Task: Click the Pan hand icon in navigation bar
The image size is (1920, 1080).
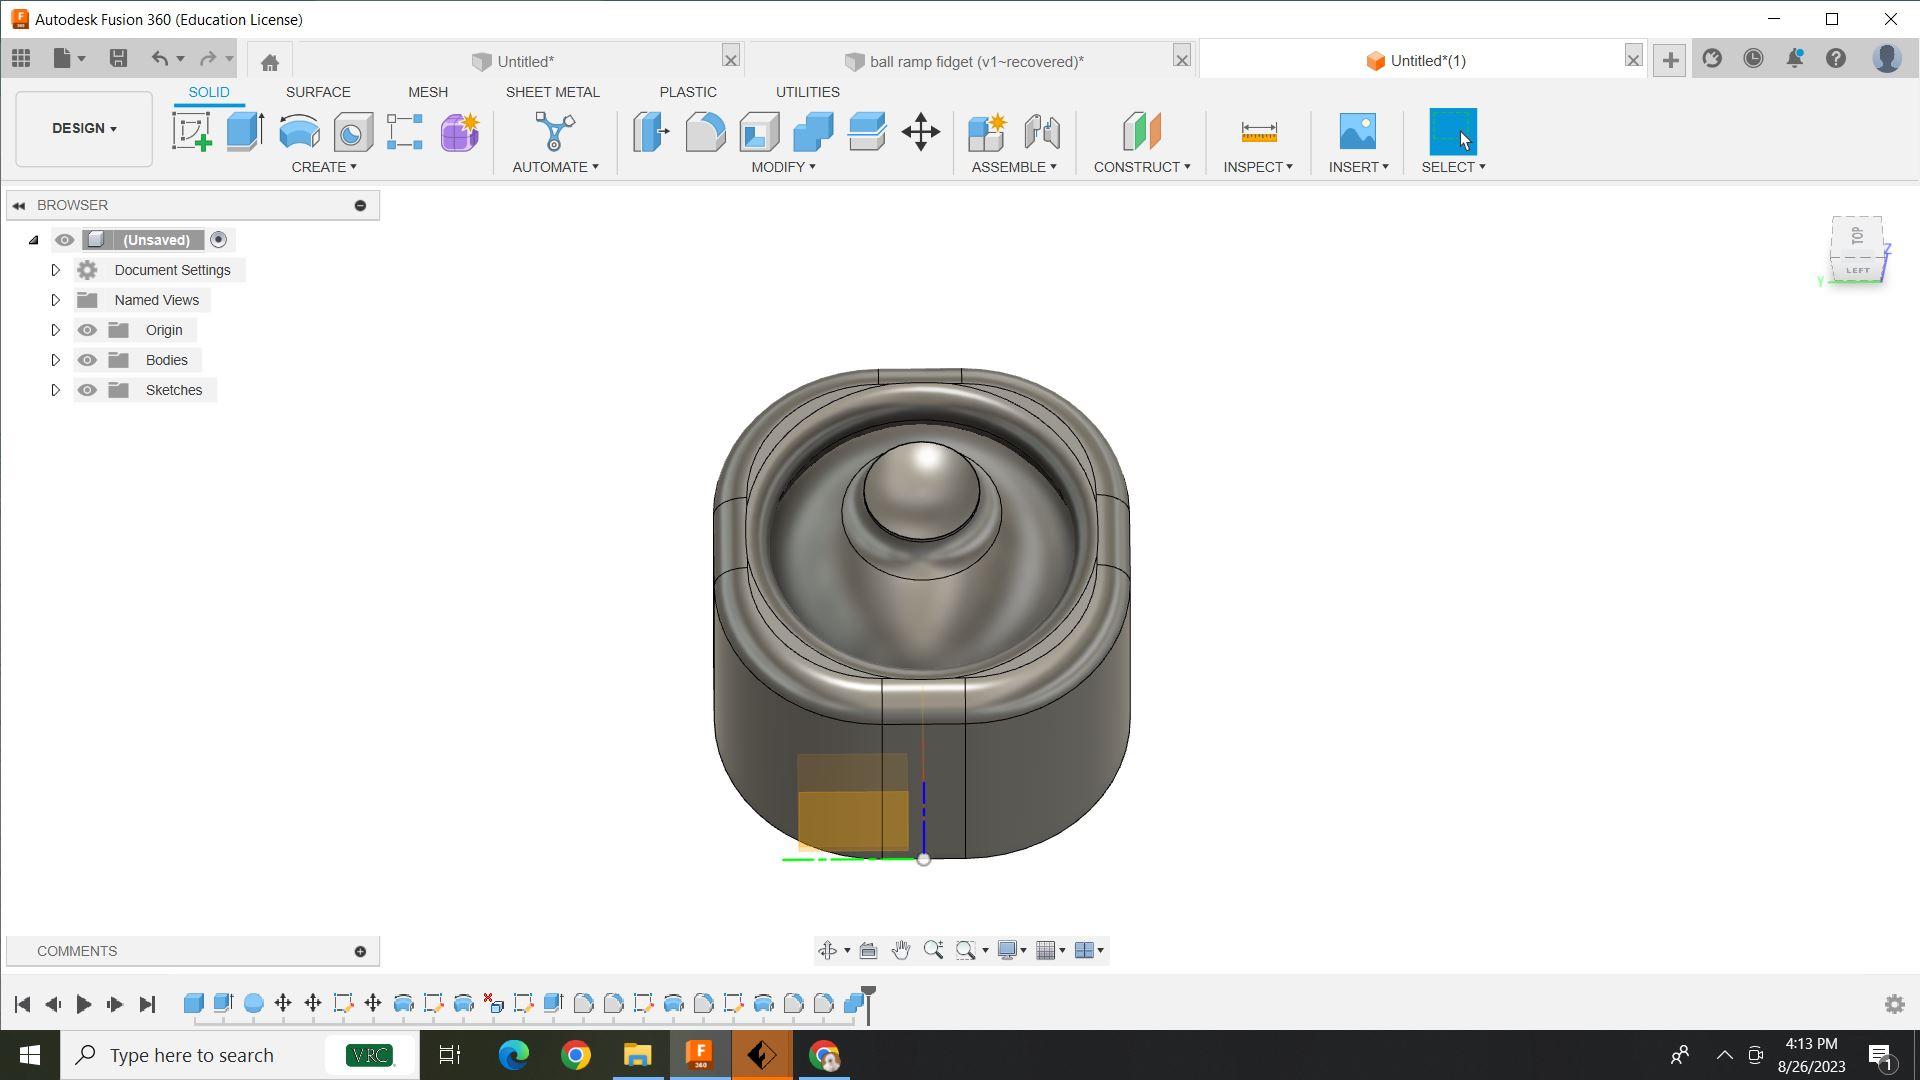Action: coord(900,950)
